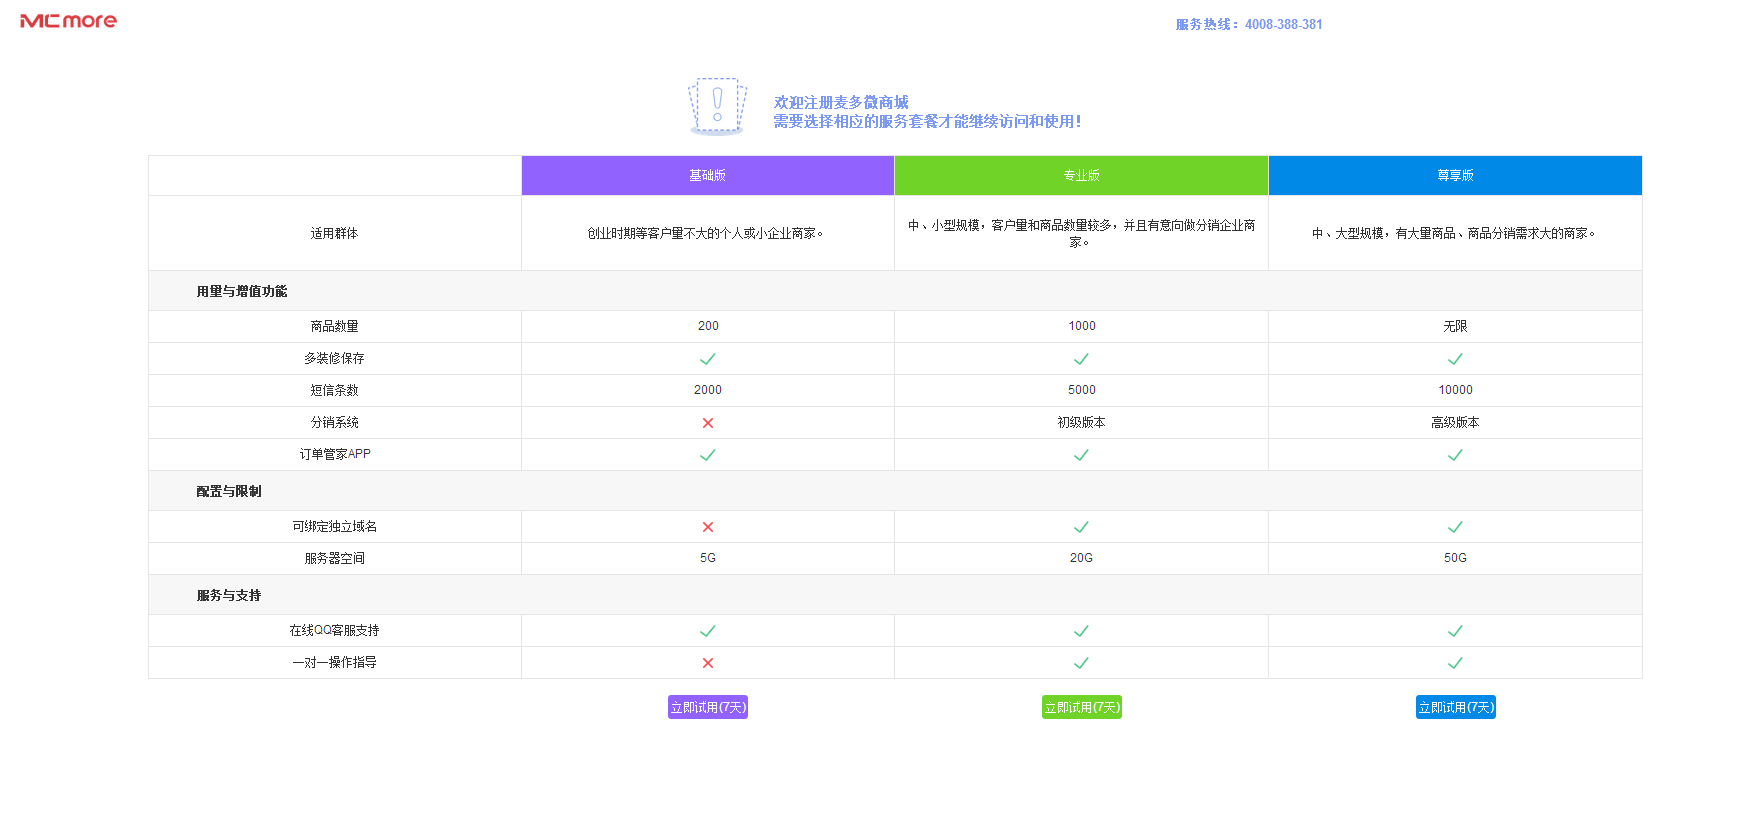This screenshot has height=816, width=1739.
Task: Click 尊享版 check mark for 可绑定独立域名
Action: pyautogui.click(x=1455, y=527)
